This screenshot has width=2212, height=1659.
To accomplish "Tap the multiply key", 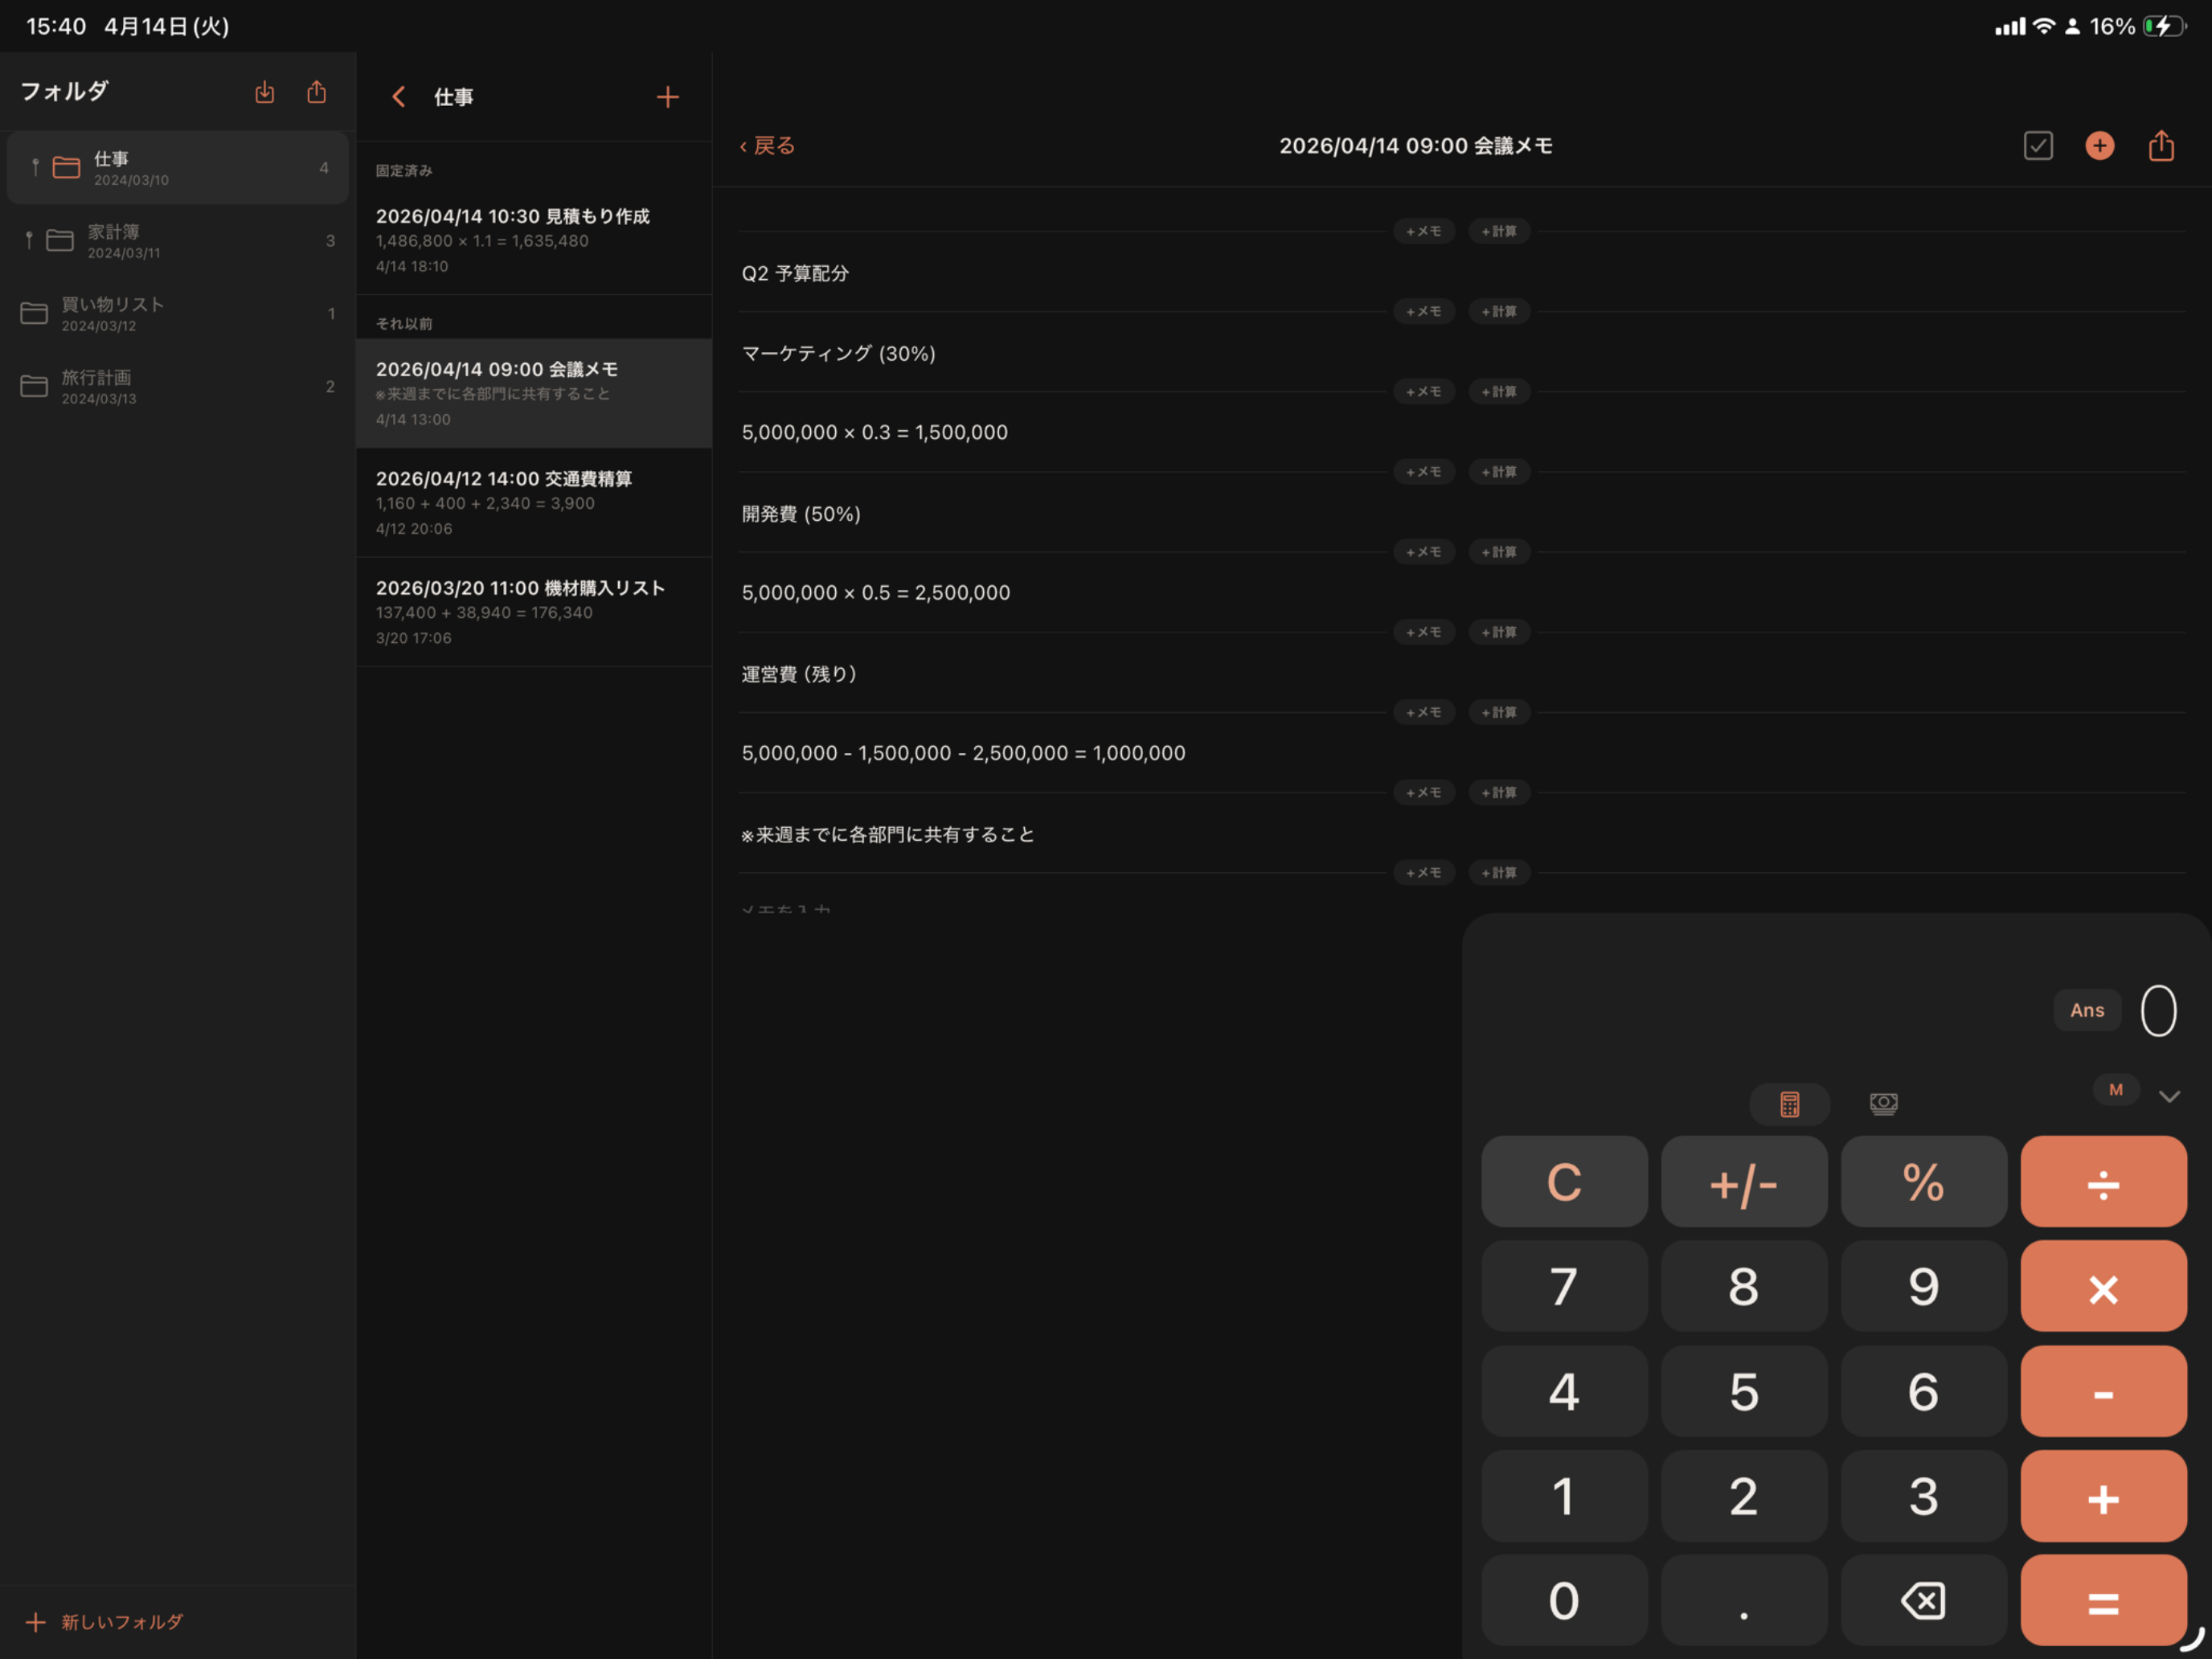I will tap(2103, 1286).
